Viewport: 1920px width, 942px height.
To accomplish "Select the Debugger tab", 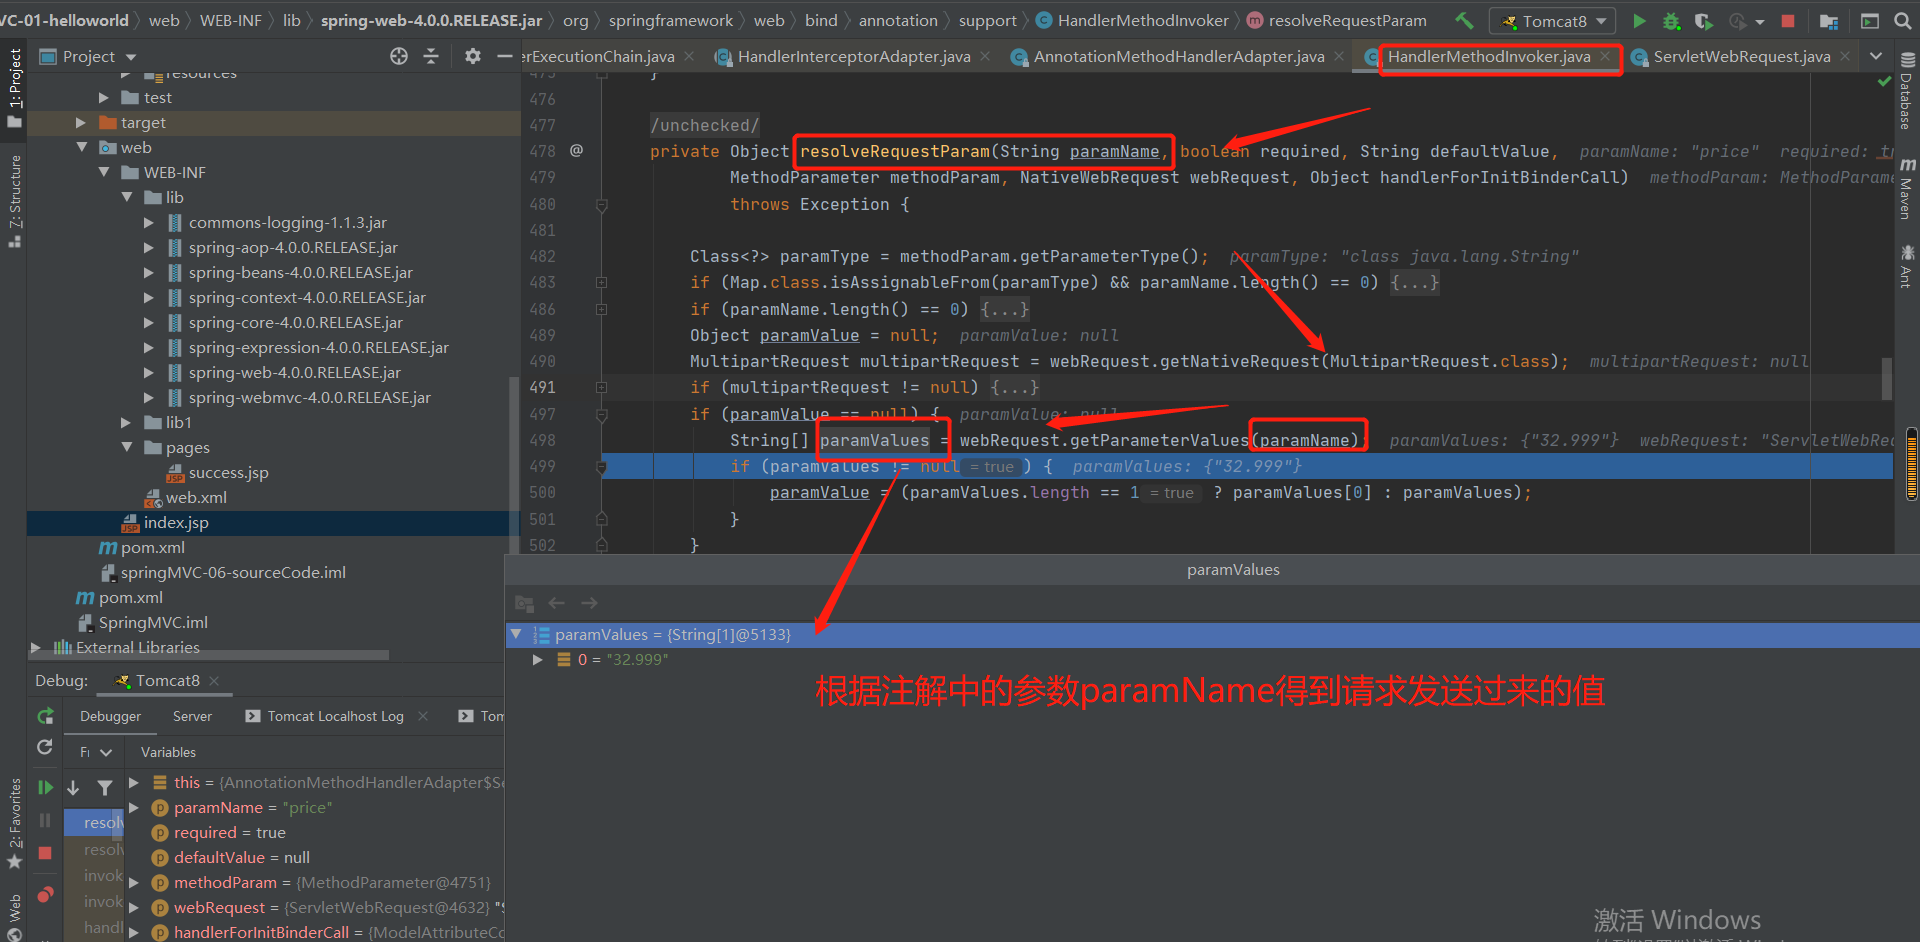I will coord(110,716).
